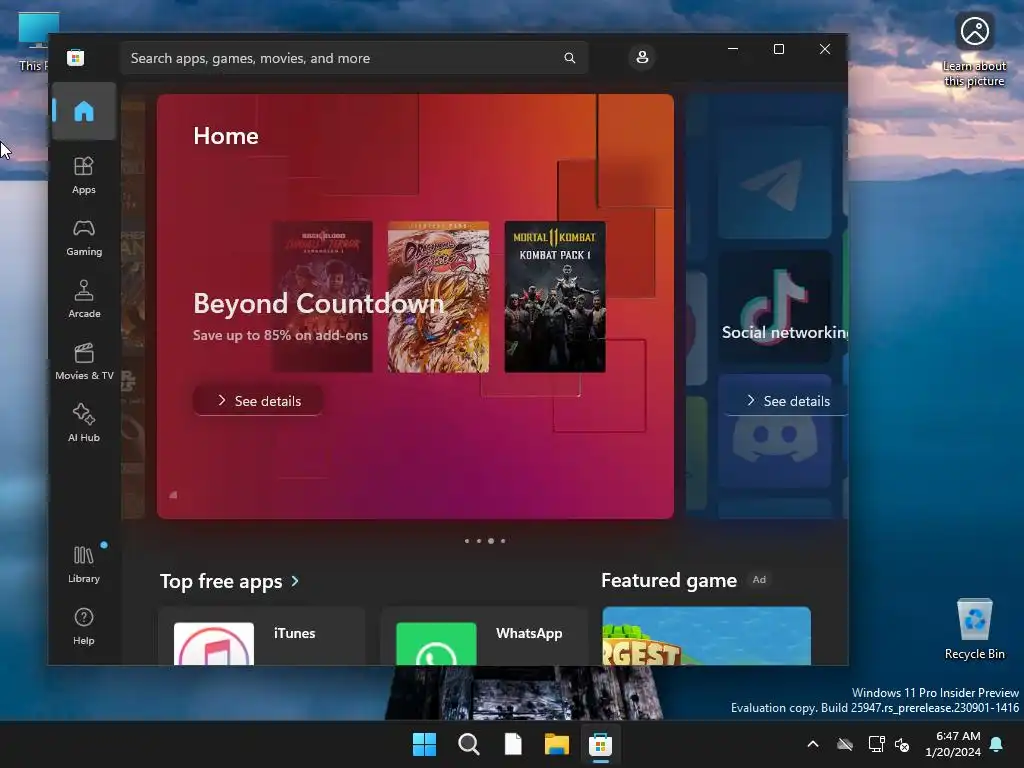Select the second carousel page dot

[x=479, y=541]
